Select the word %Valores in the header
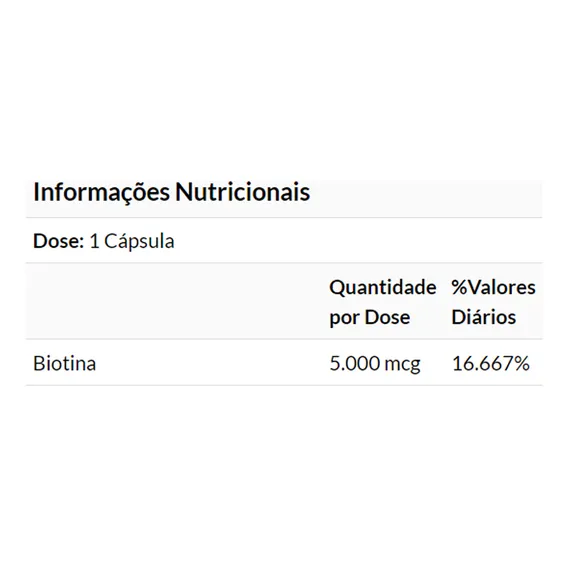The height and width of the screenshot is (568, 568). [x=493, y=288]
